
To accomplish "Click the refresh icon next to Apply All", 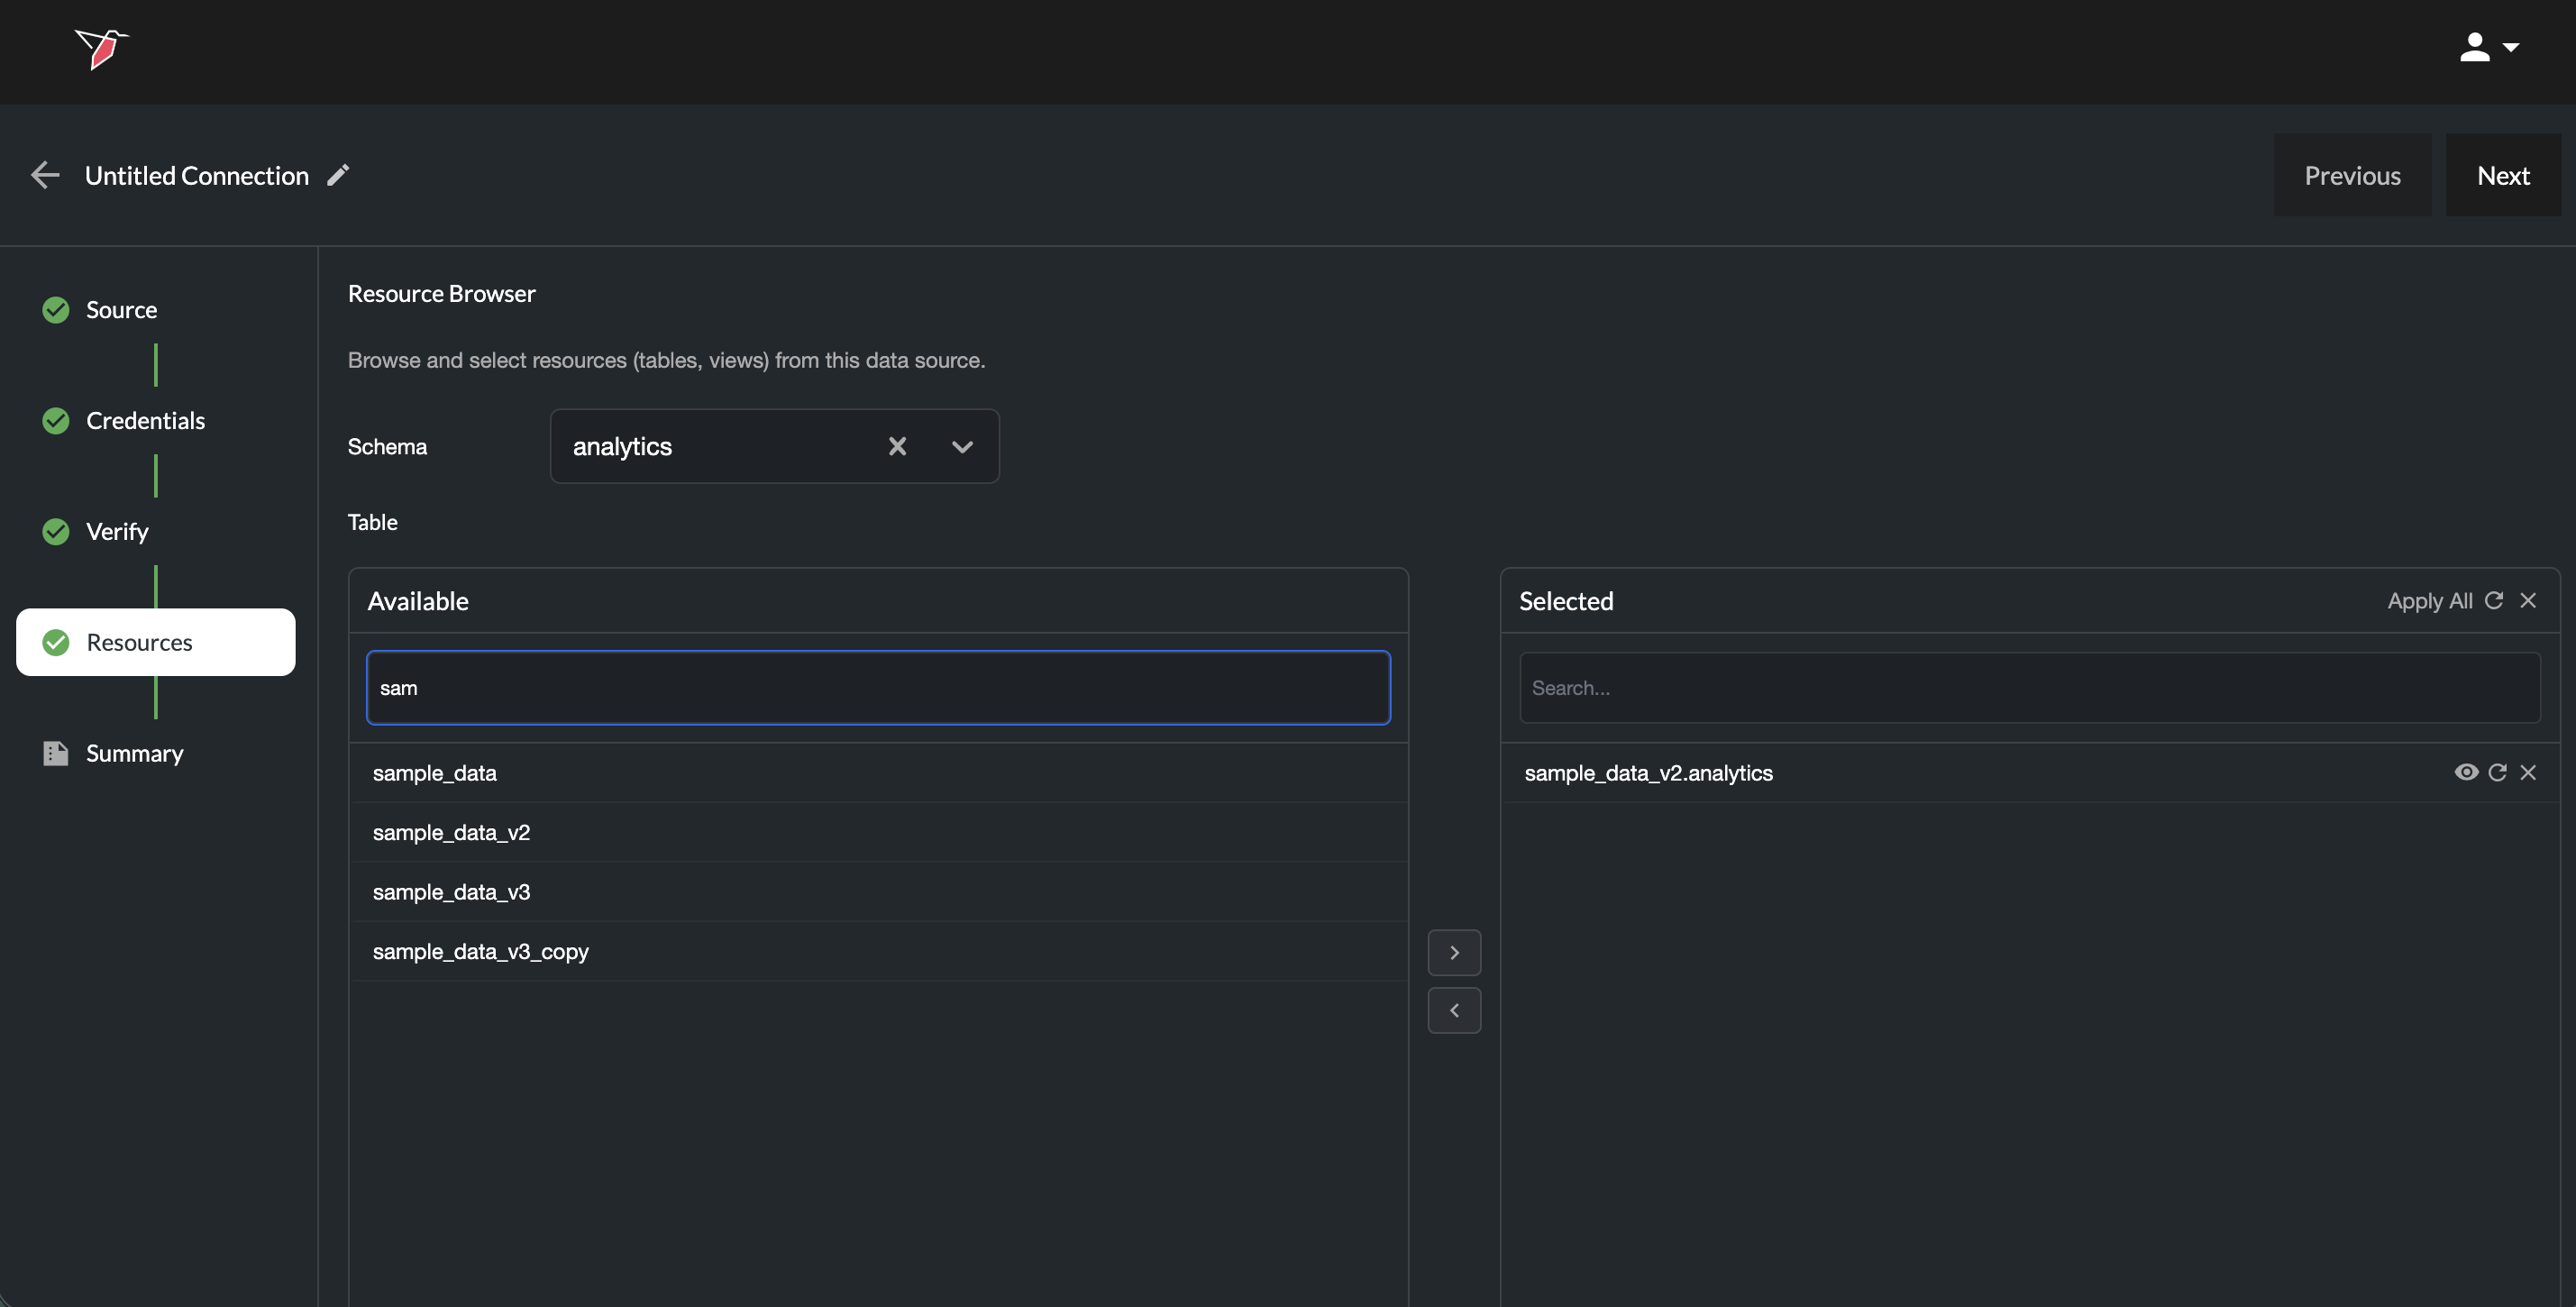I will [x=2494, y=600].
